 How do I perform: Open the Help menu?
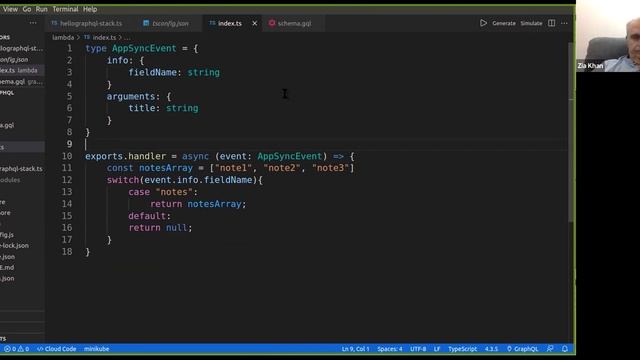90,9
